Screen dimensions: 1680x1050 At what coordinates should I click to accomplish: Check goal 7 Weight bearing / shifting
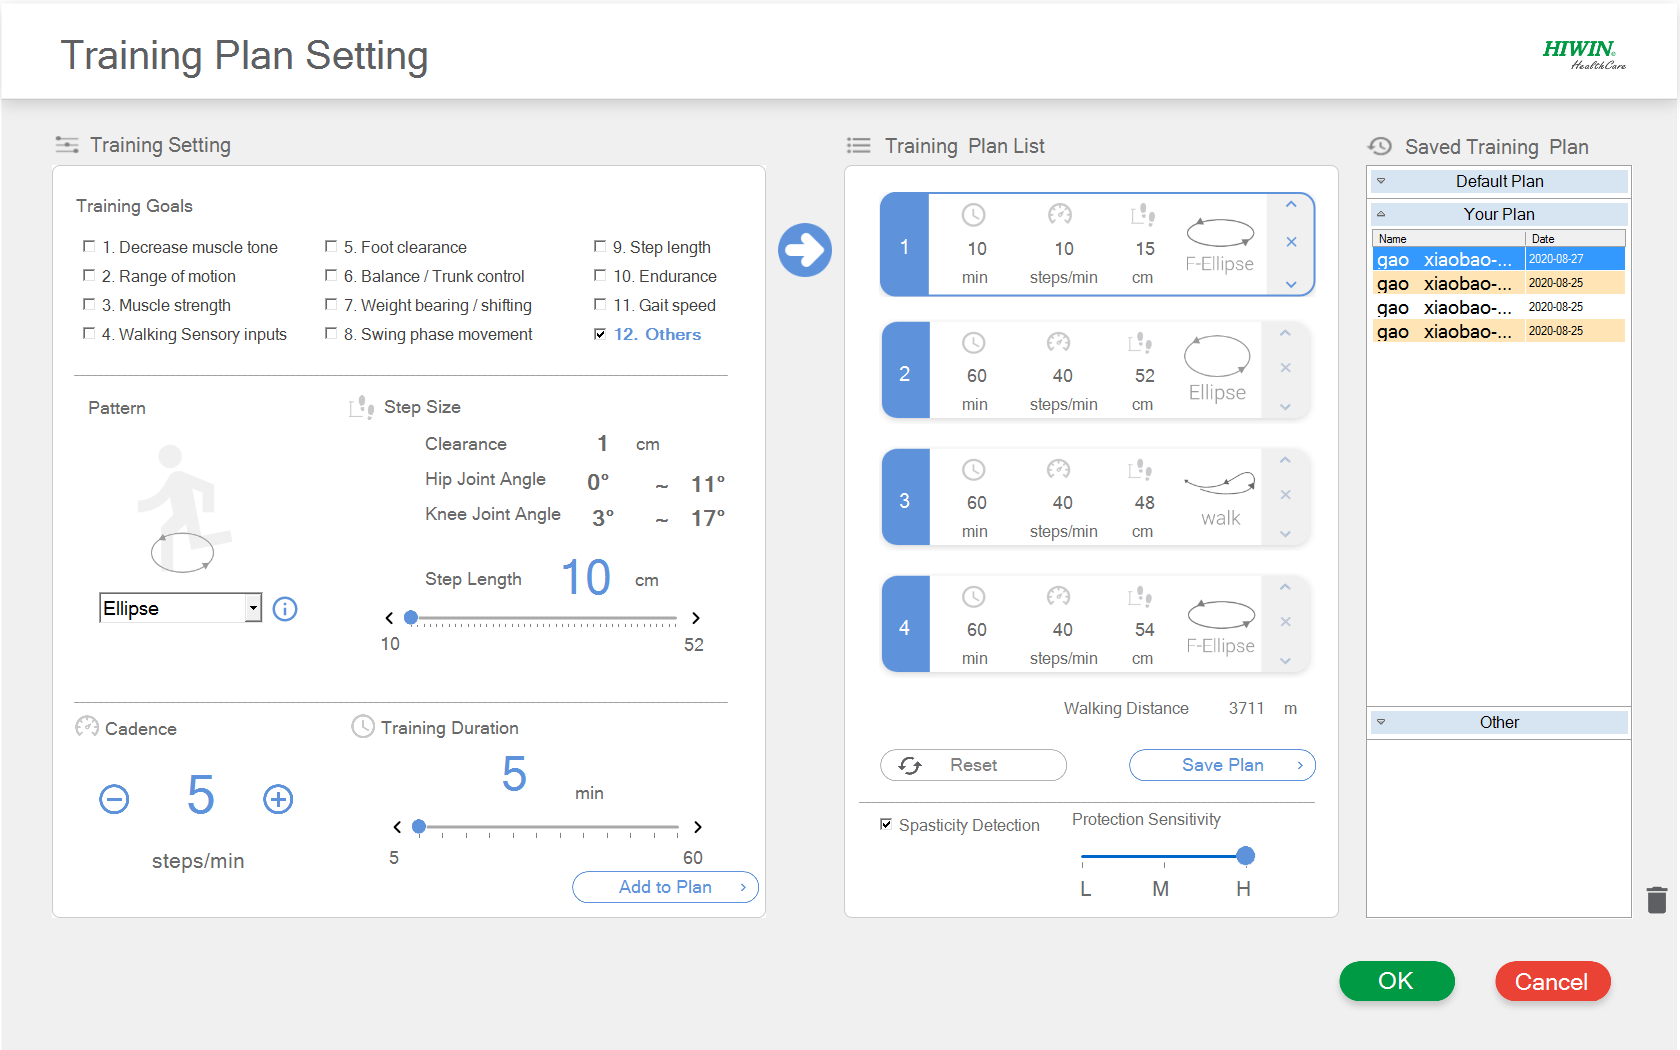point(331,304)
